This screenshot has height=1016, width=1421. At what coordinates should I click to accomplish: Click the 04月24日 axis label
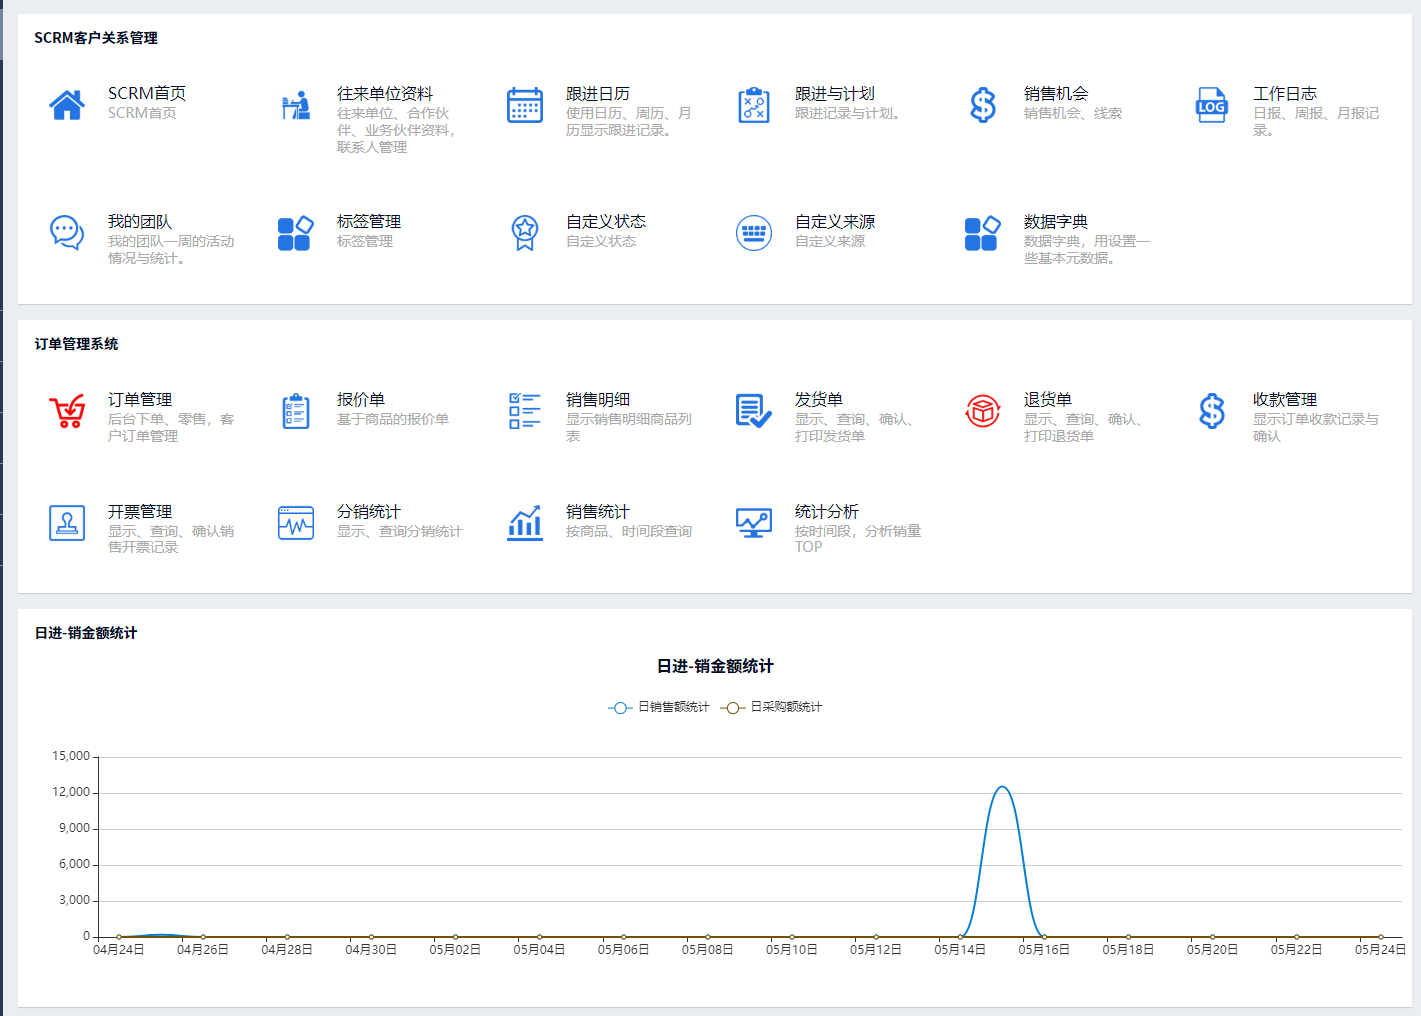[x=118, y=950]
